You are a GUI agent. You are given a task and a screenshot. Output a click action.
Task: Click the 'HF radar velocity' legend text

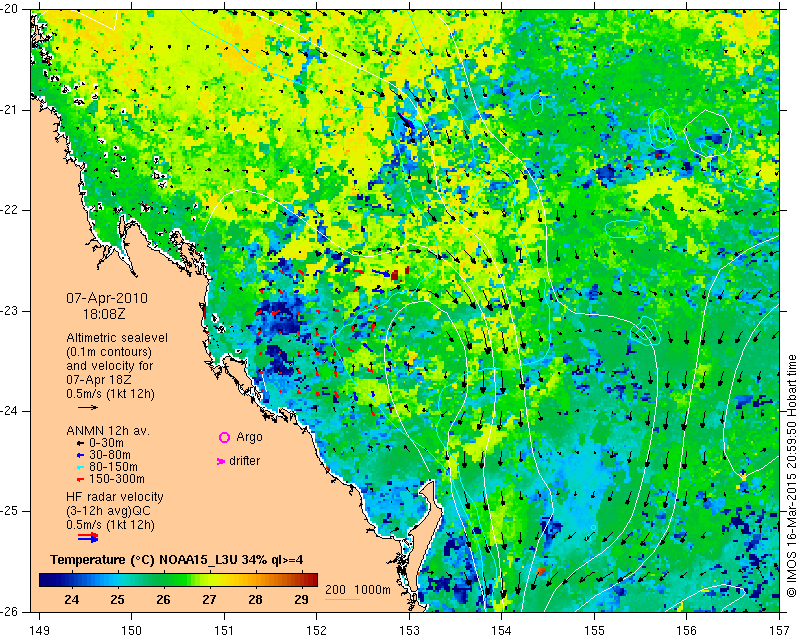(x=115, y=497)
